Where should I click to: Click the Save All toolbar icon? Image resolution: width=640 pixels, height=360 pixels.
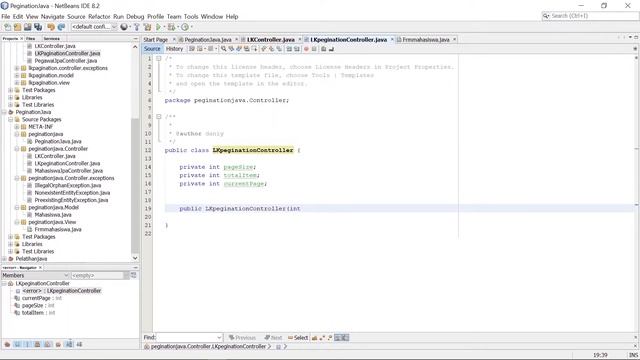click(38, 27)
